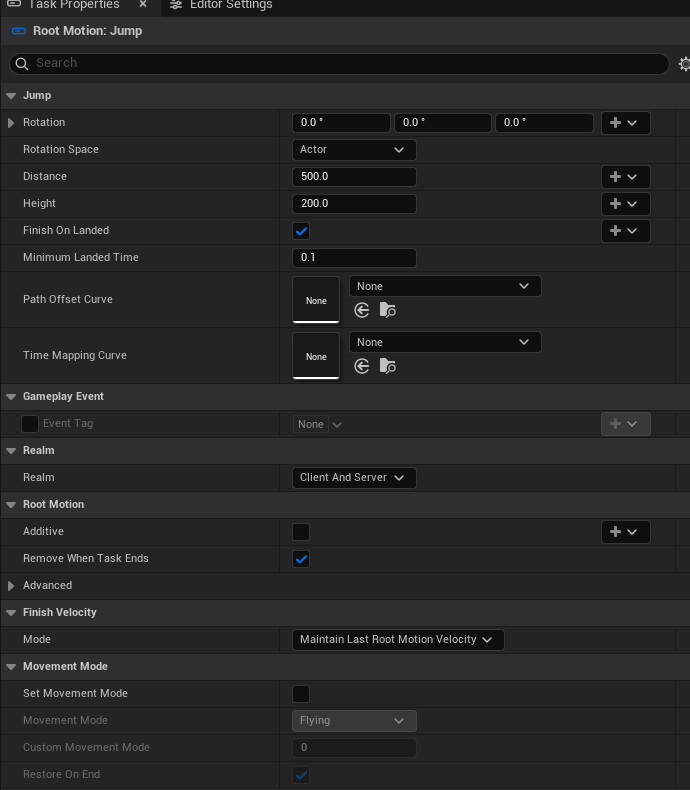690x790 pixels.
Task: Click the Restore On End label
Action: click(61, 774)
